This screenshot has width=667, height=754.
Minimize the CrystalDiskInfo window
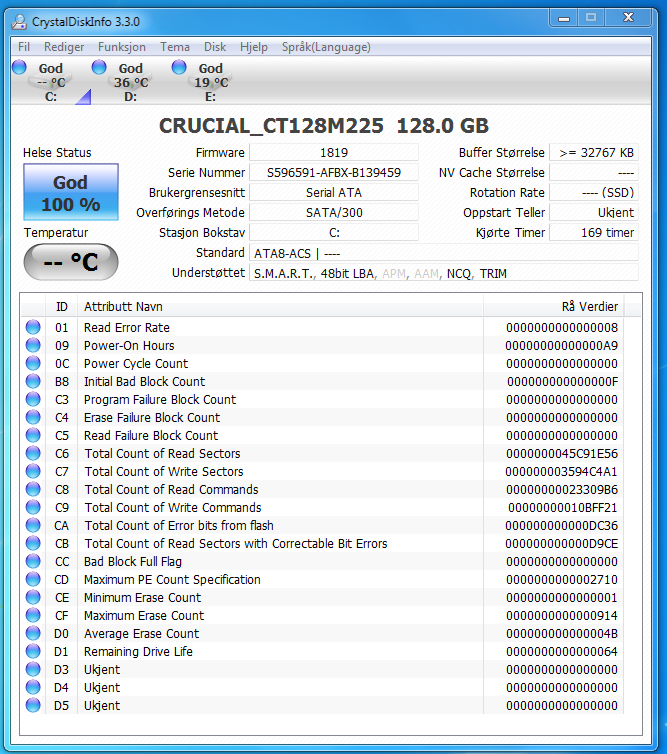point(564,18)
